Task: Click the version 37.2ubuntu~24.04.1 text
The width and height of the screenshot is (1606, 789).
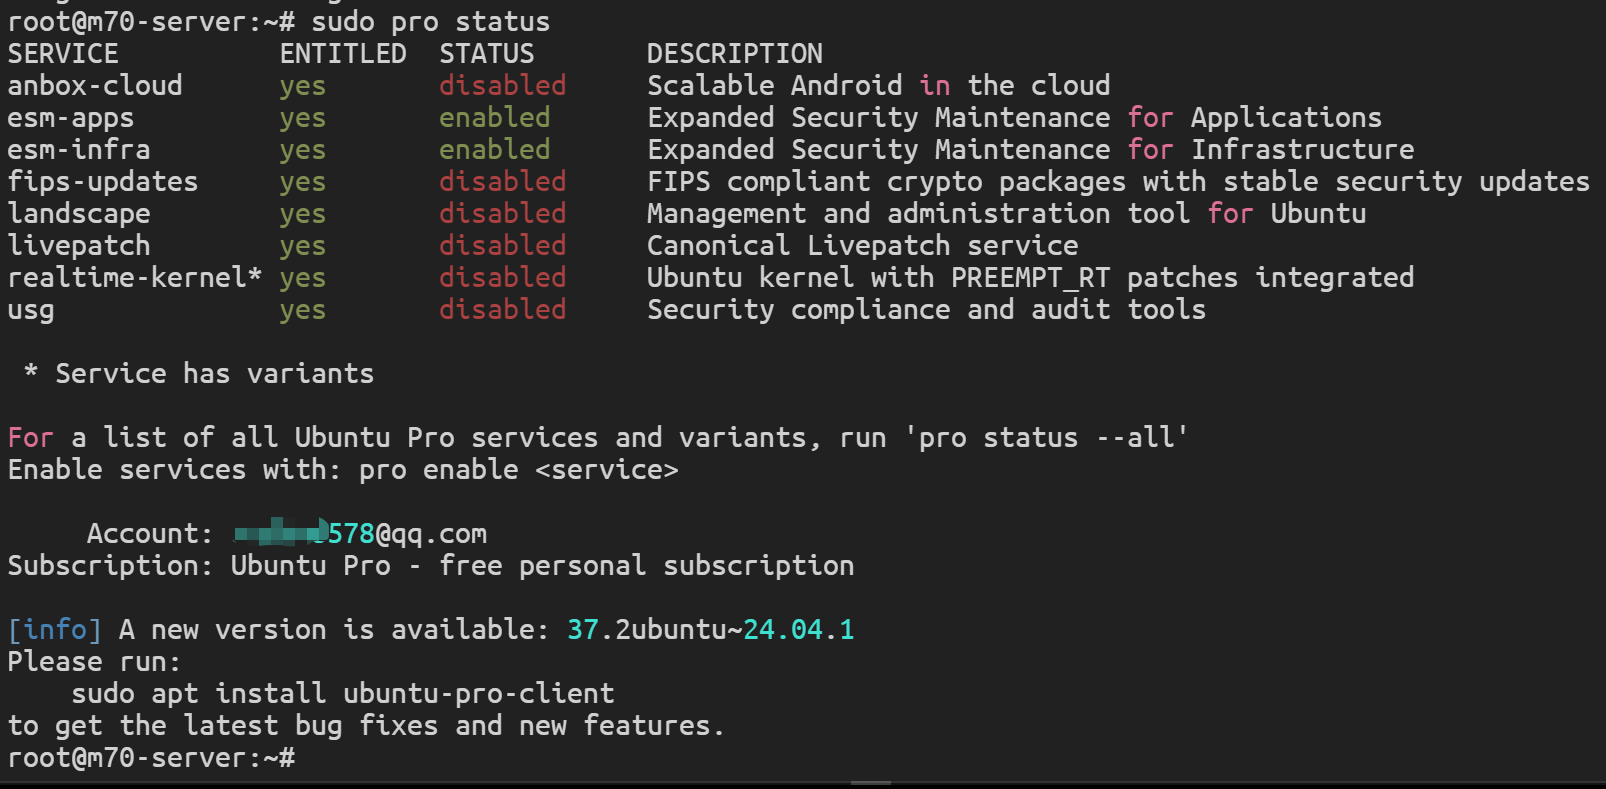Action: point(711,630)
